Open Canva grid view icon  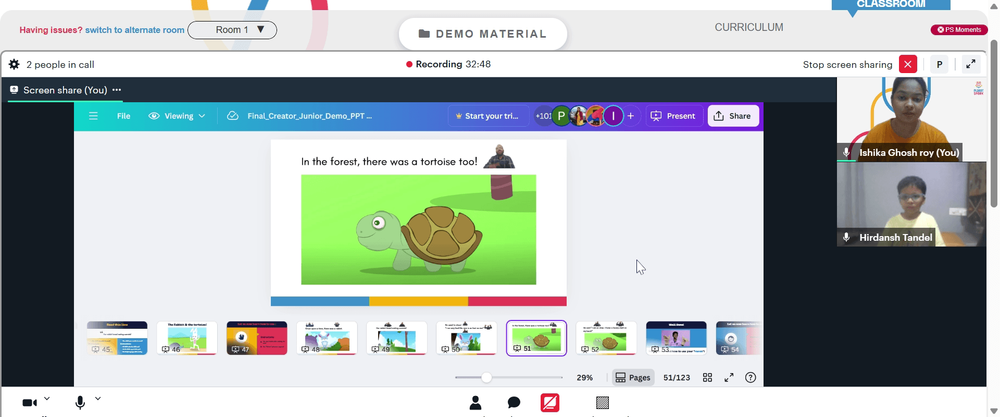coord(707,377)
